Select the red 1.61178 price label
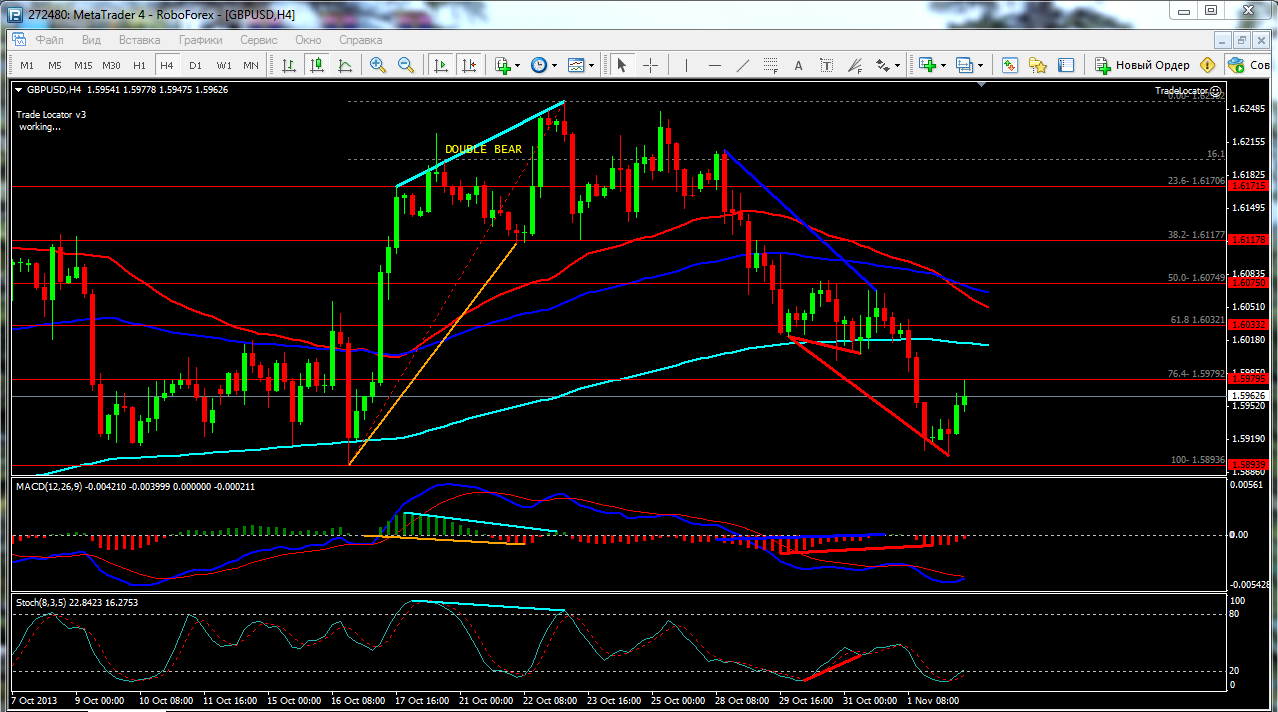Screen dimensions: 1278x712 [x=1248, y=240]
